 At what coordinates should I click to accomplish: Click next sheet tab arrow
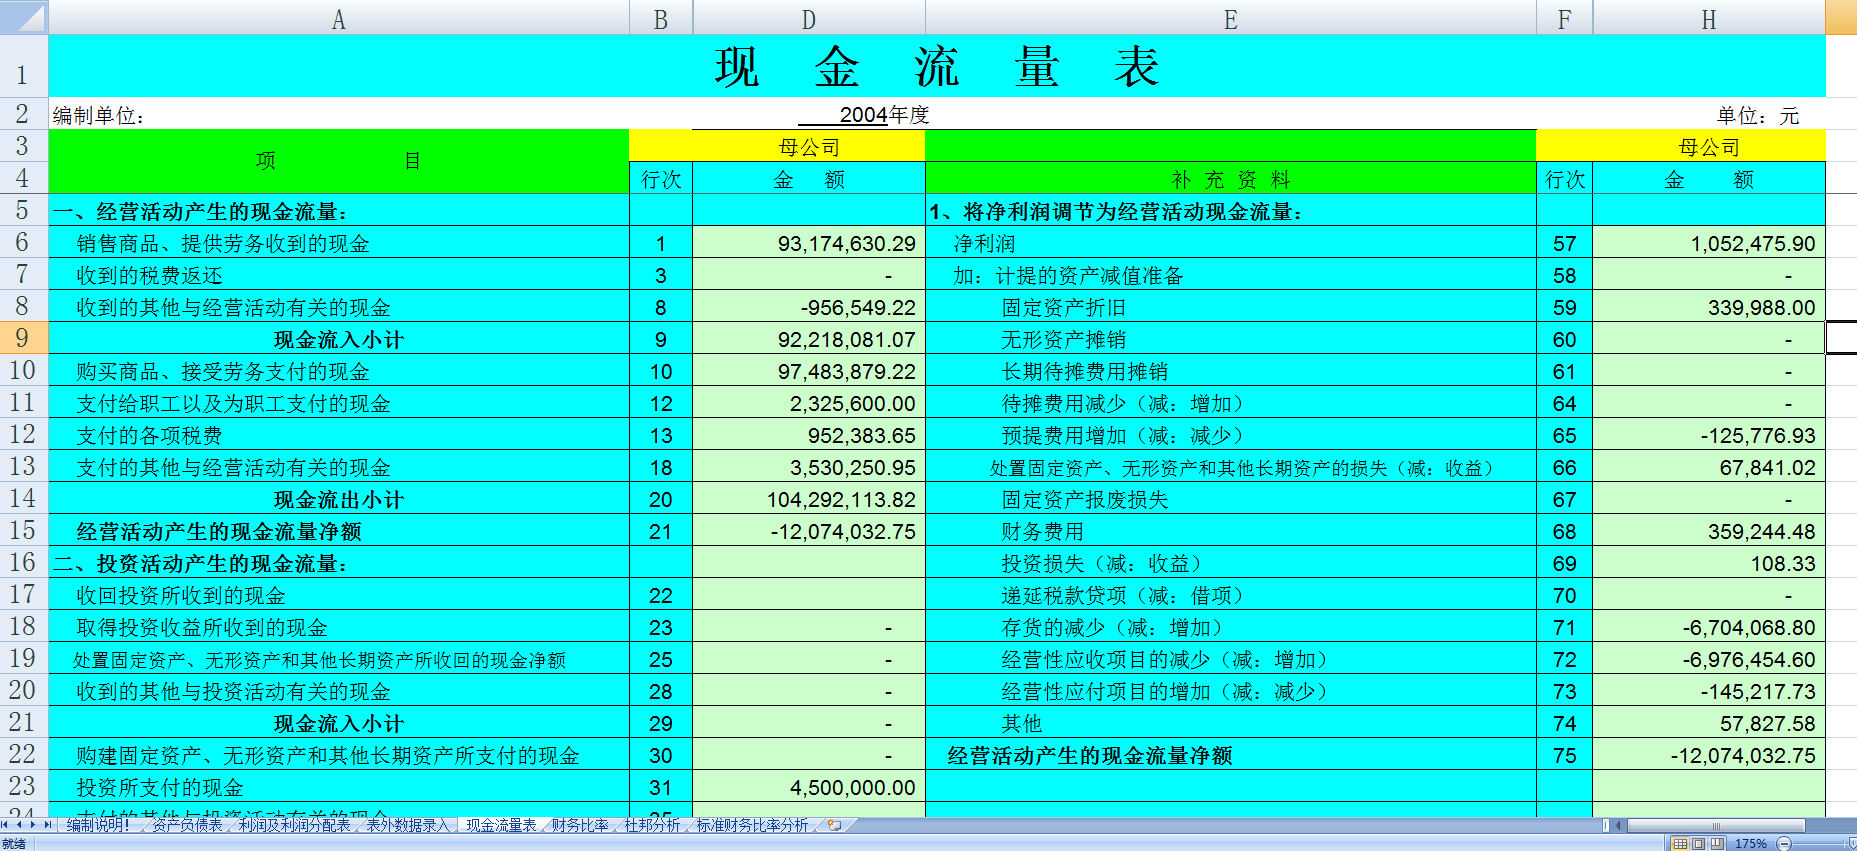tap(33, 825)
